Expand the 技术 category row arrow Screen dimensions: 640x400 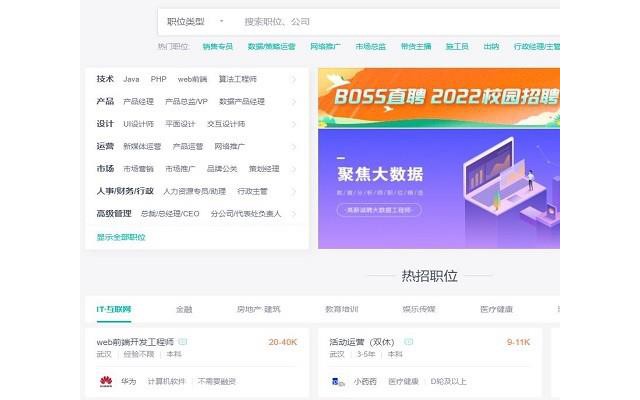[293, 79]
